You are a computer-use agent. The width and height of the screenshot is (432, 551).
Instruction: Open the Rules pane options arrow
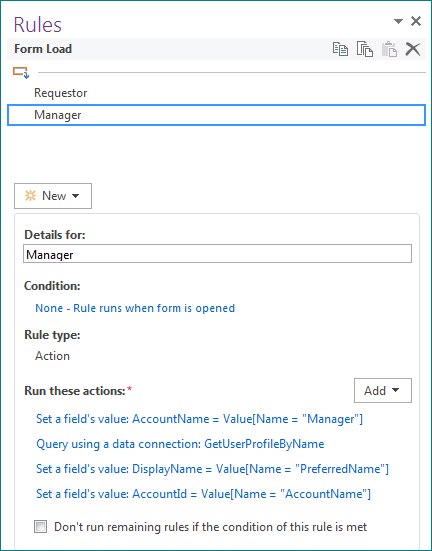pos(398,21)
